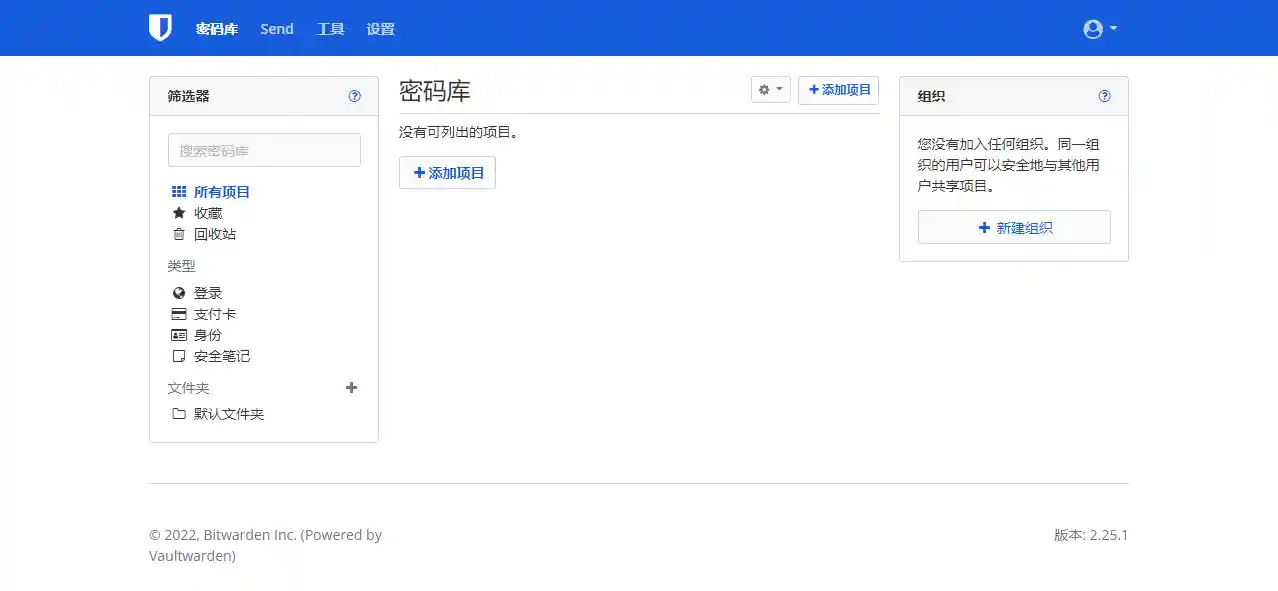Open the 工具 menu item
This screenshot has height=591, width=1278.
[x=330, y=29]
